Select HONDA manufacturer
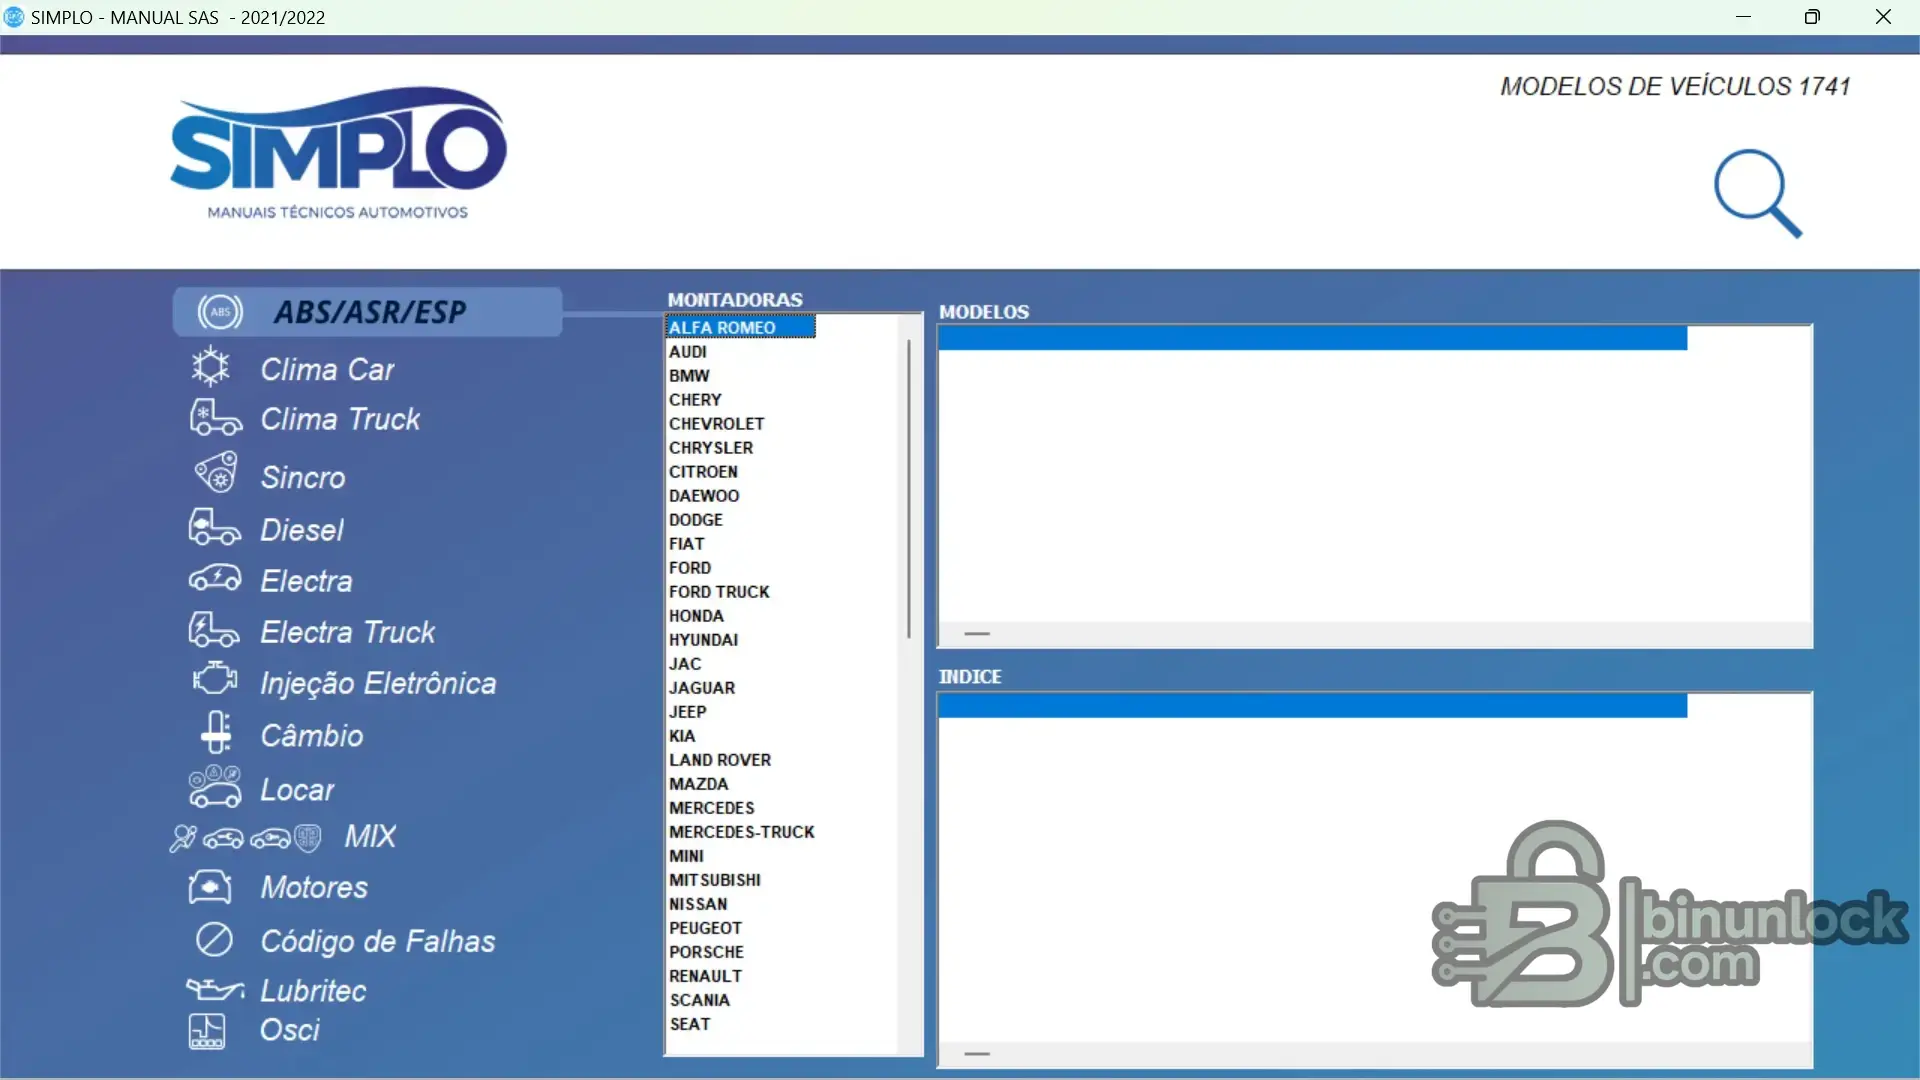Image resolution: width=1920 pixels, height=1080 pixels. [696, 616]
